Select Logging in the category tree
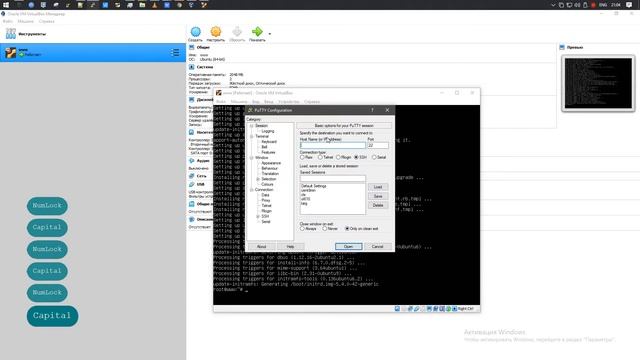640x360 pixels. (268, 131)
